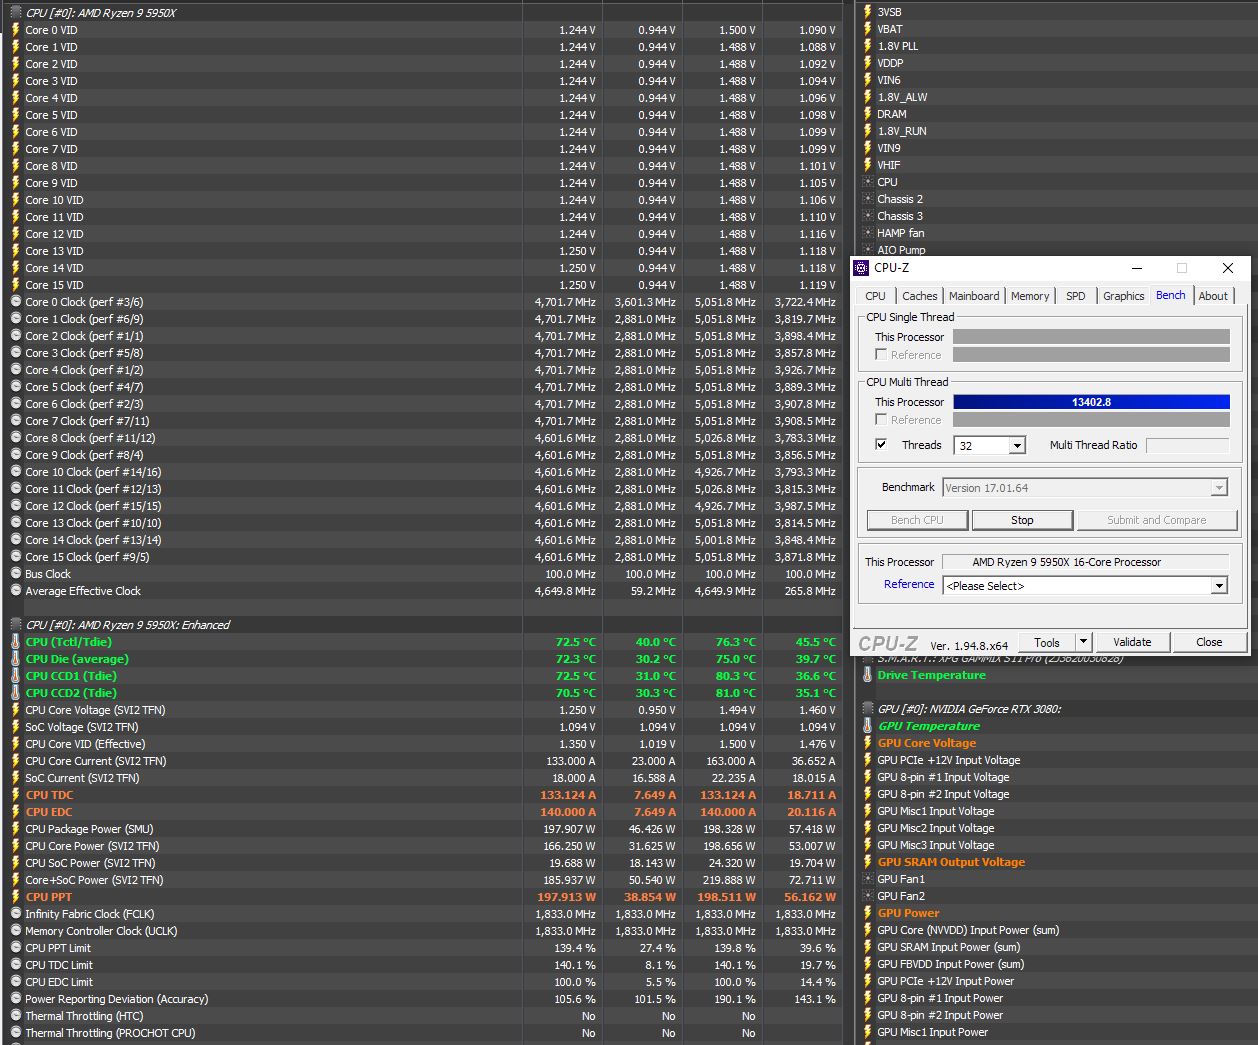Viewport: 1258px width, 1045px height.
Task: Open the Benchmark version dropdown
Action: (1219, 488)
